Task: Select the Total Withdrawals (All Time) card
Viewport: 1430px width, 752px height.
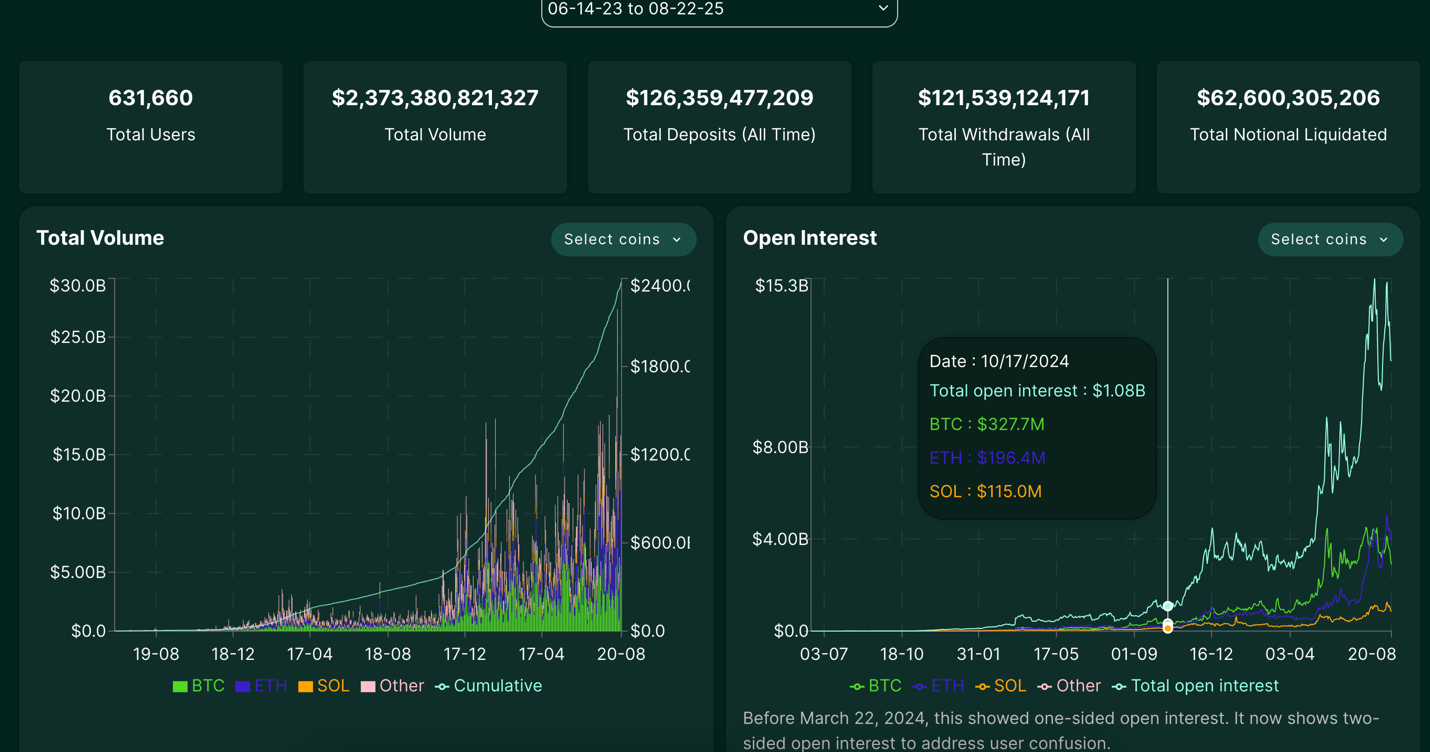Action: (x=1003, y=127)
